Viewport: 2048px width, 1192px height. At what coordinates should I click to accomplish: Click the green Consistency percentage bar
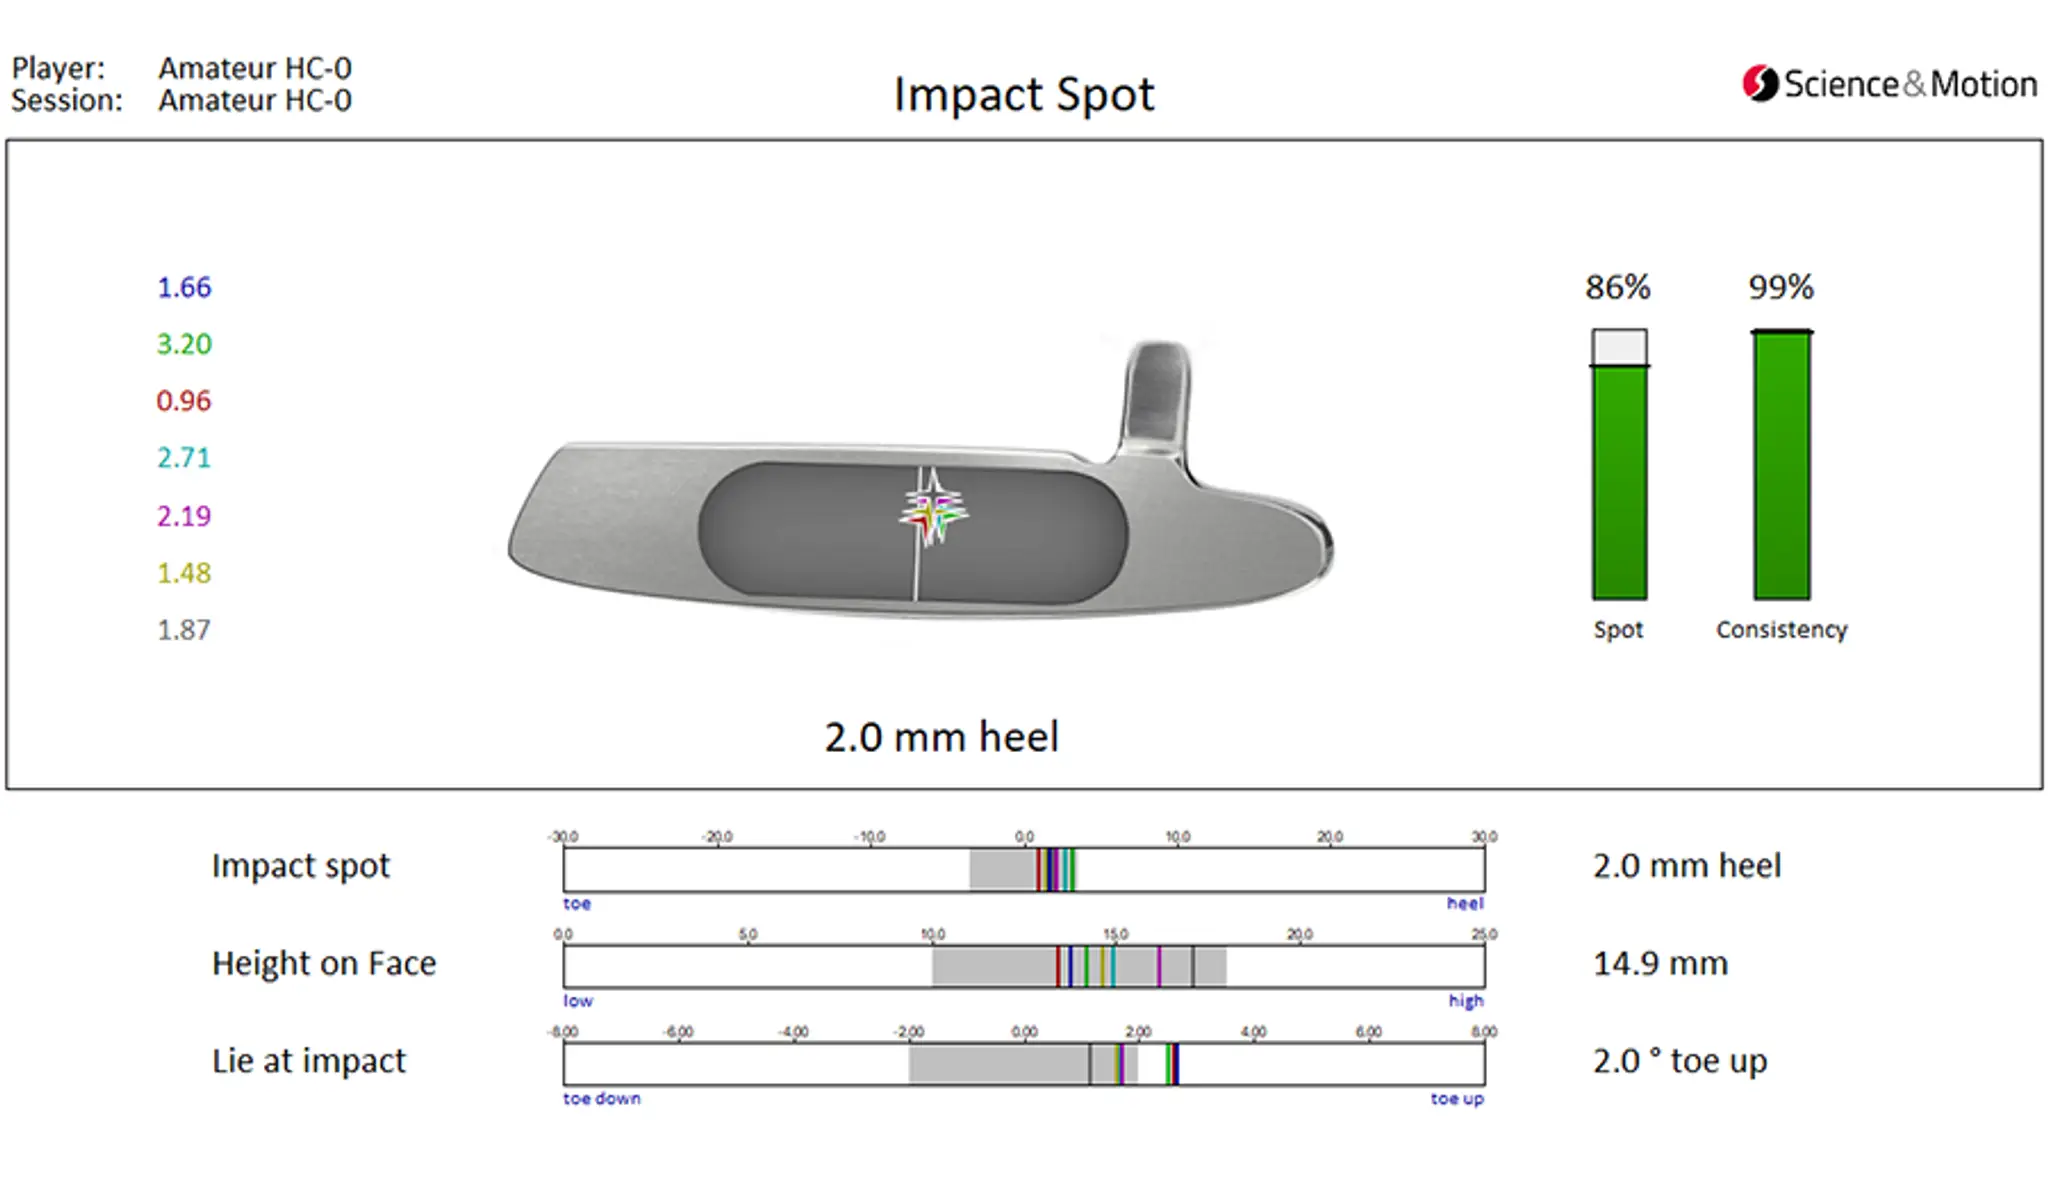coord(1781,465)
